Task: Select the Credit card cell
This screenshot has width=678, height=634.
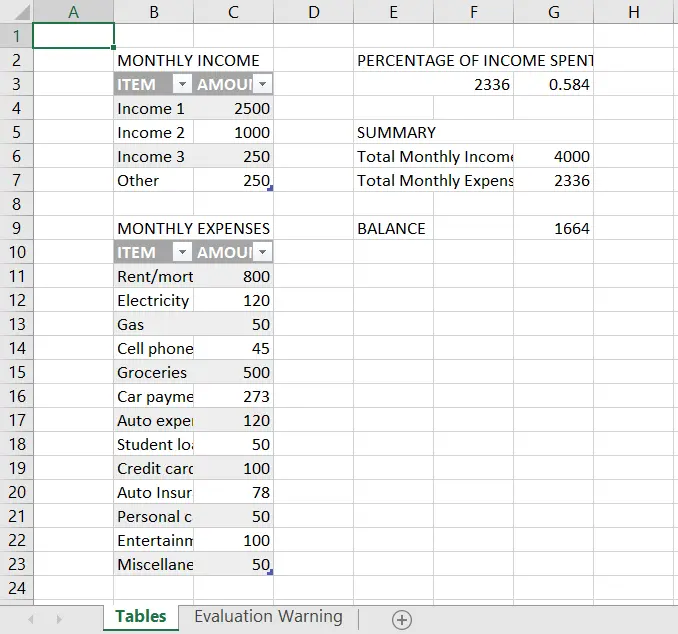Action: (x=154, y=468)
